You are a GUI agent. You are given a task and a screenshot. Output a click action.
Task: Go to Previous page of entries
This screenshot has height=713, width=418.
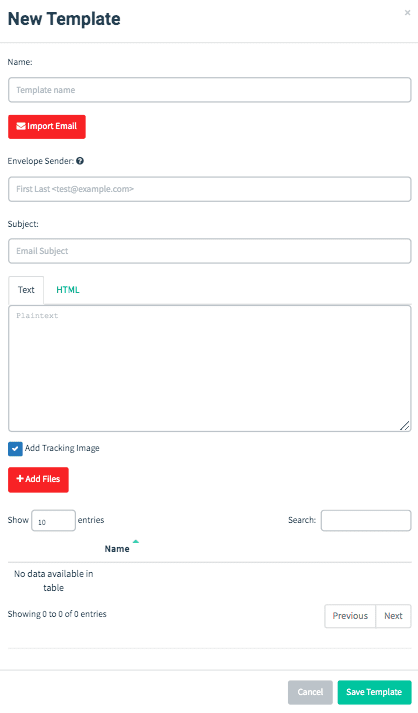[350, 616]
